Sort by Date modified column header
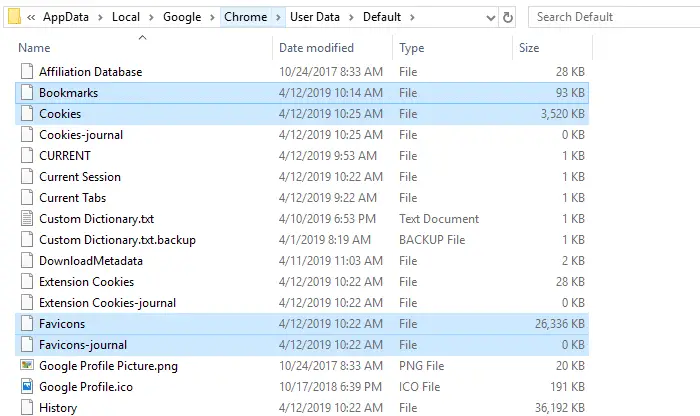Image resolution: width=700 pixels, height=416 pixels. tap(316, 48)
